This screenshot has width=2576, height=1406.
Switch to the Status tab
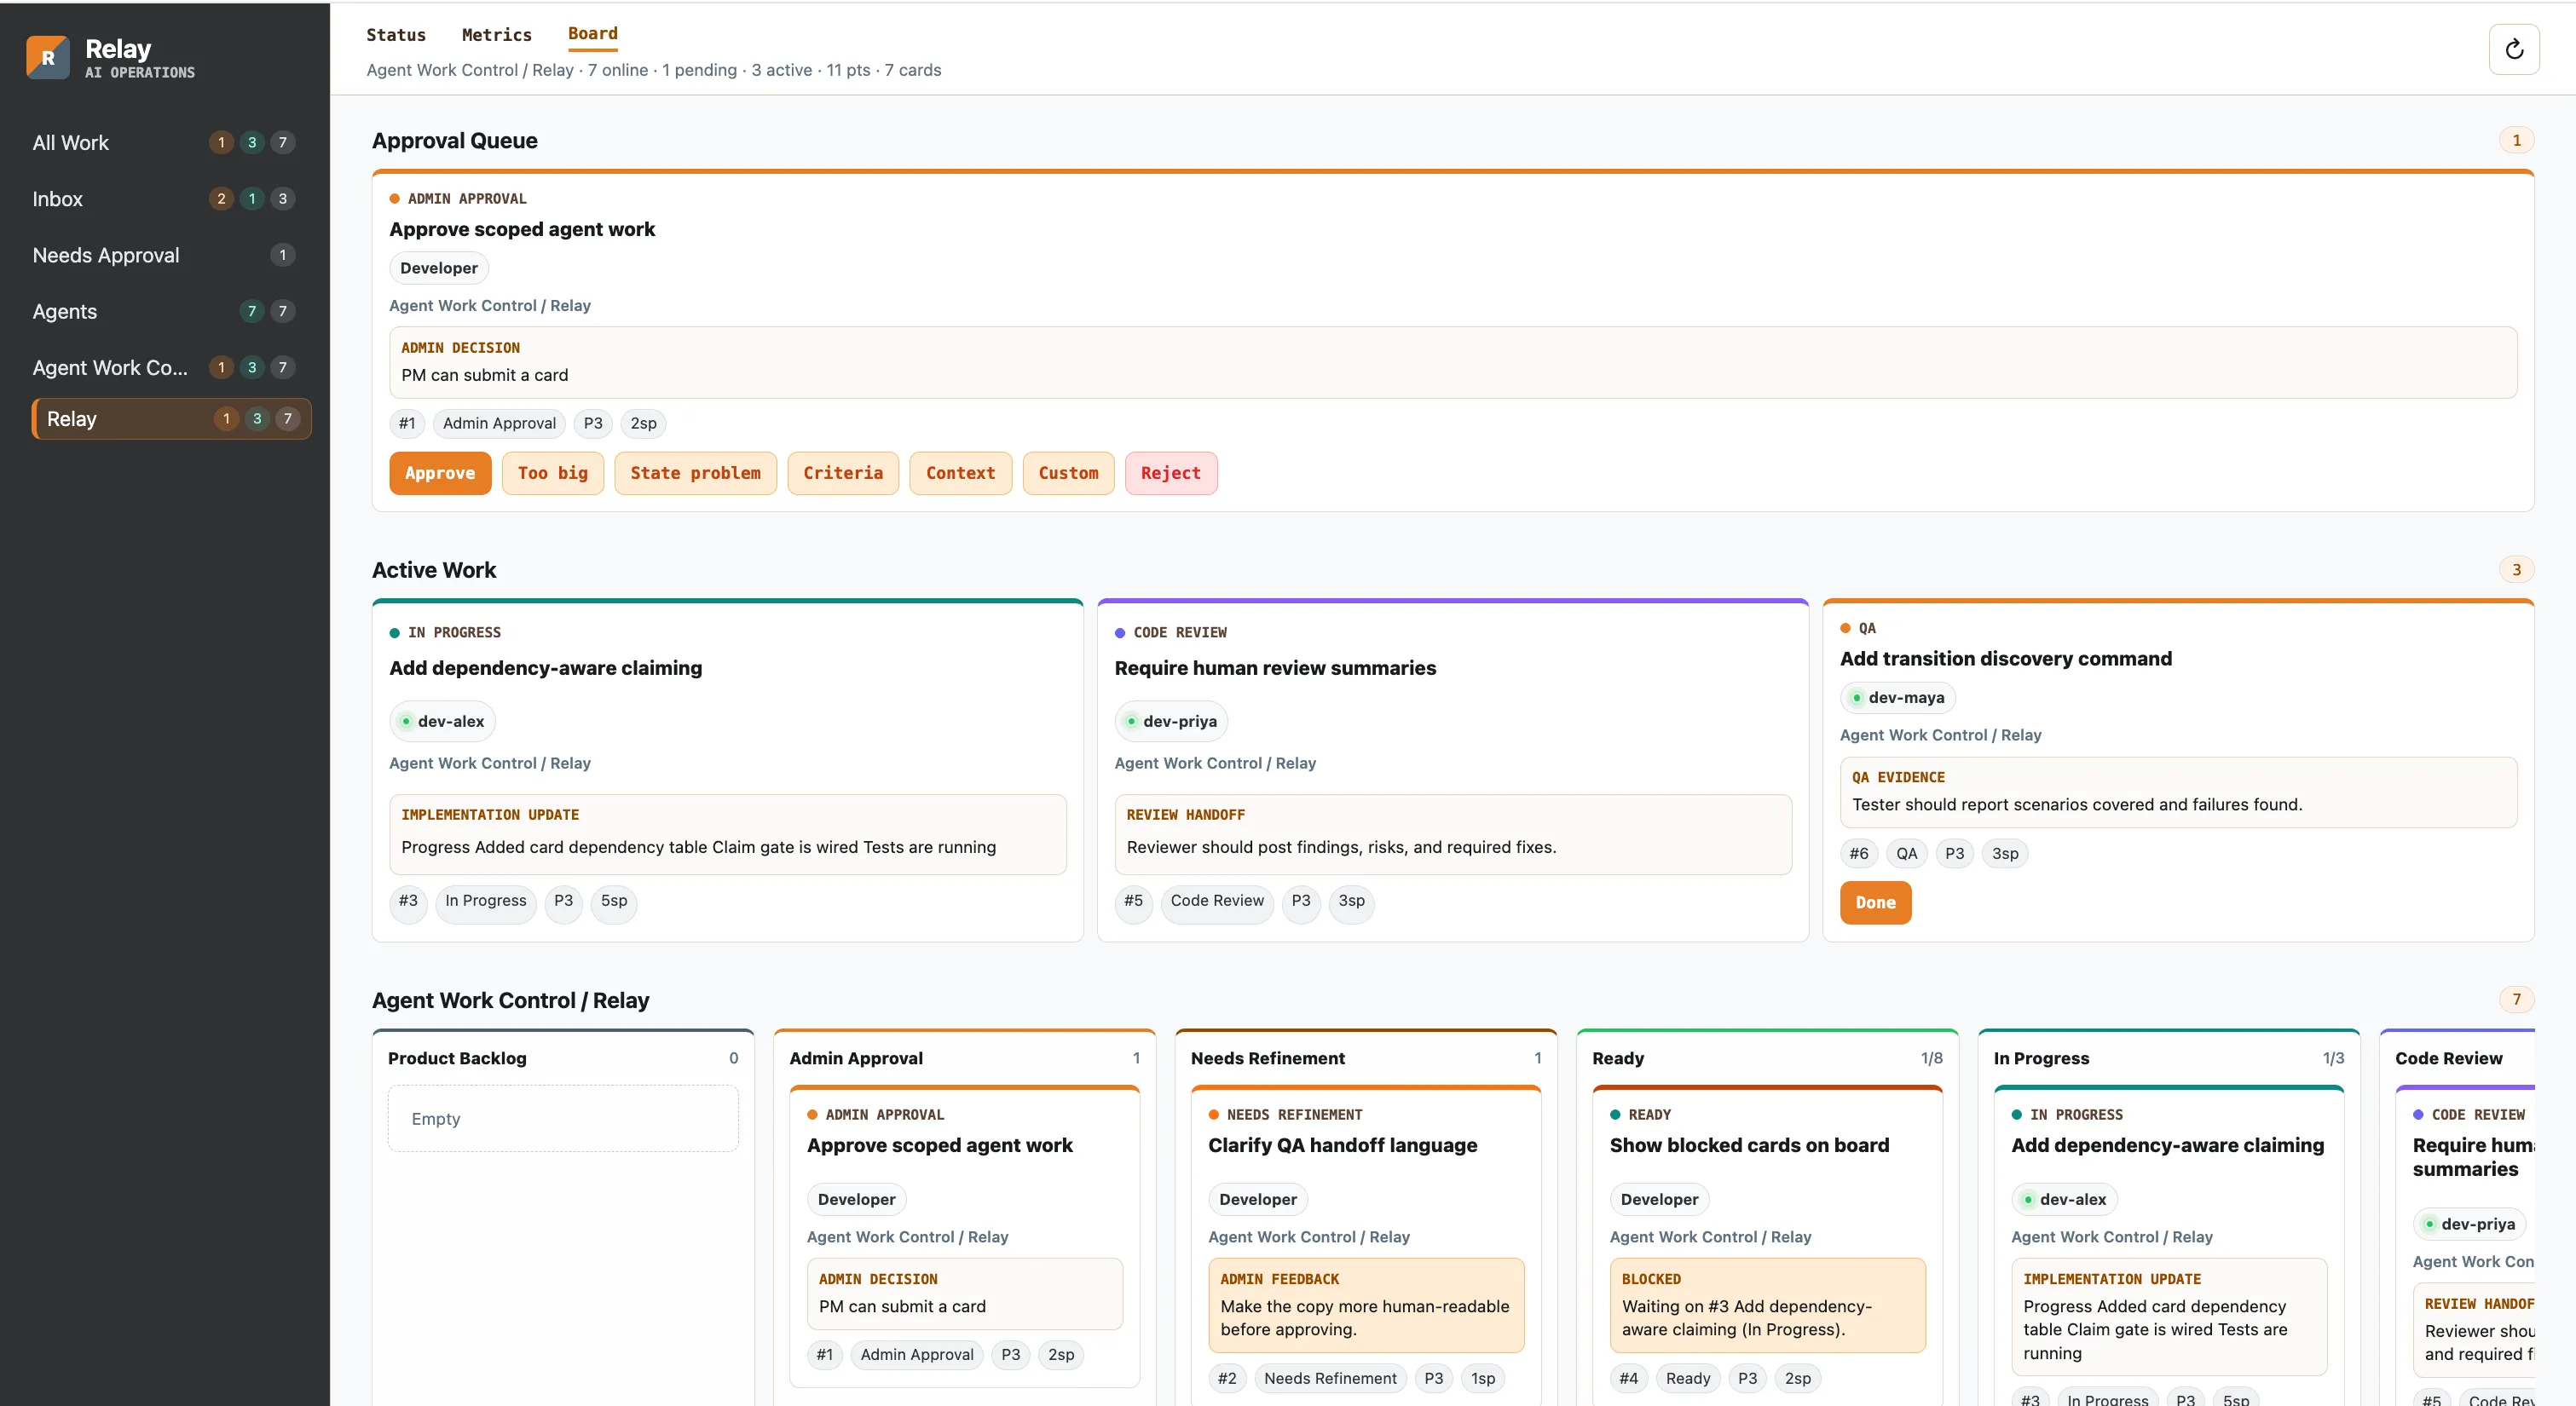pyautogui.click(x=396, y=35)
